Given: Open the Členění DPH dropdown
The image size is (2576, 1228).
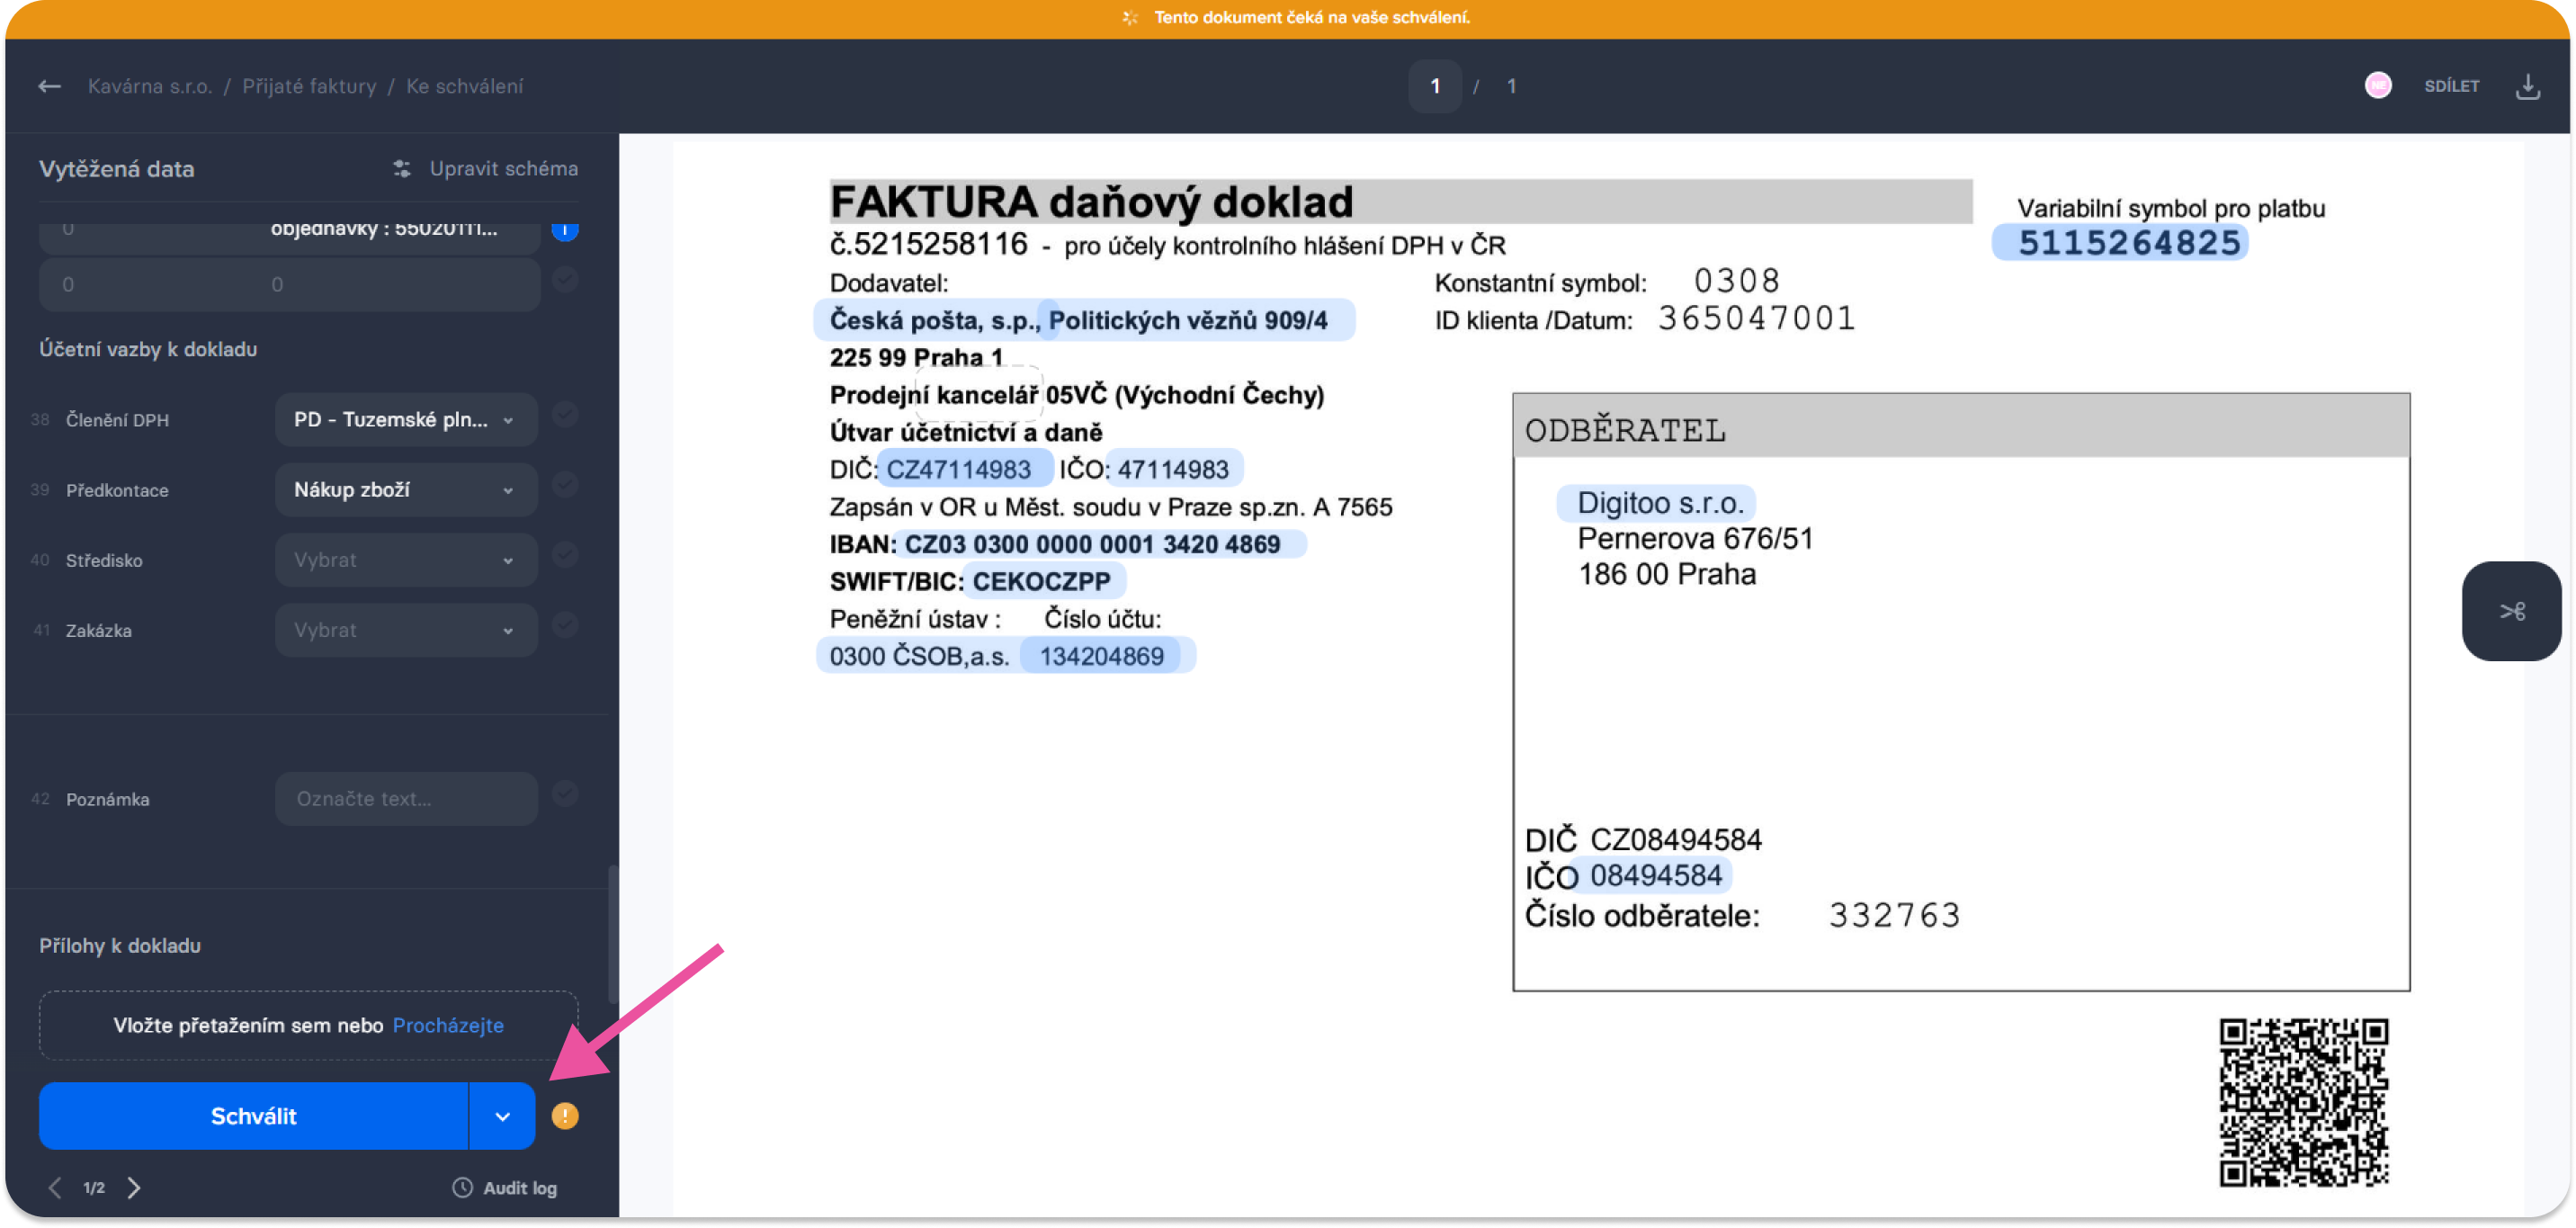Looking at the screenshot, I should [406, 420].
